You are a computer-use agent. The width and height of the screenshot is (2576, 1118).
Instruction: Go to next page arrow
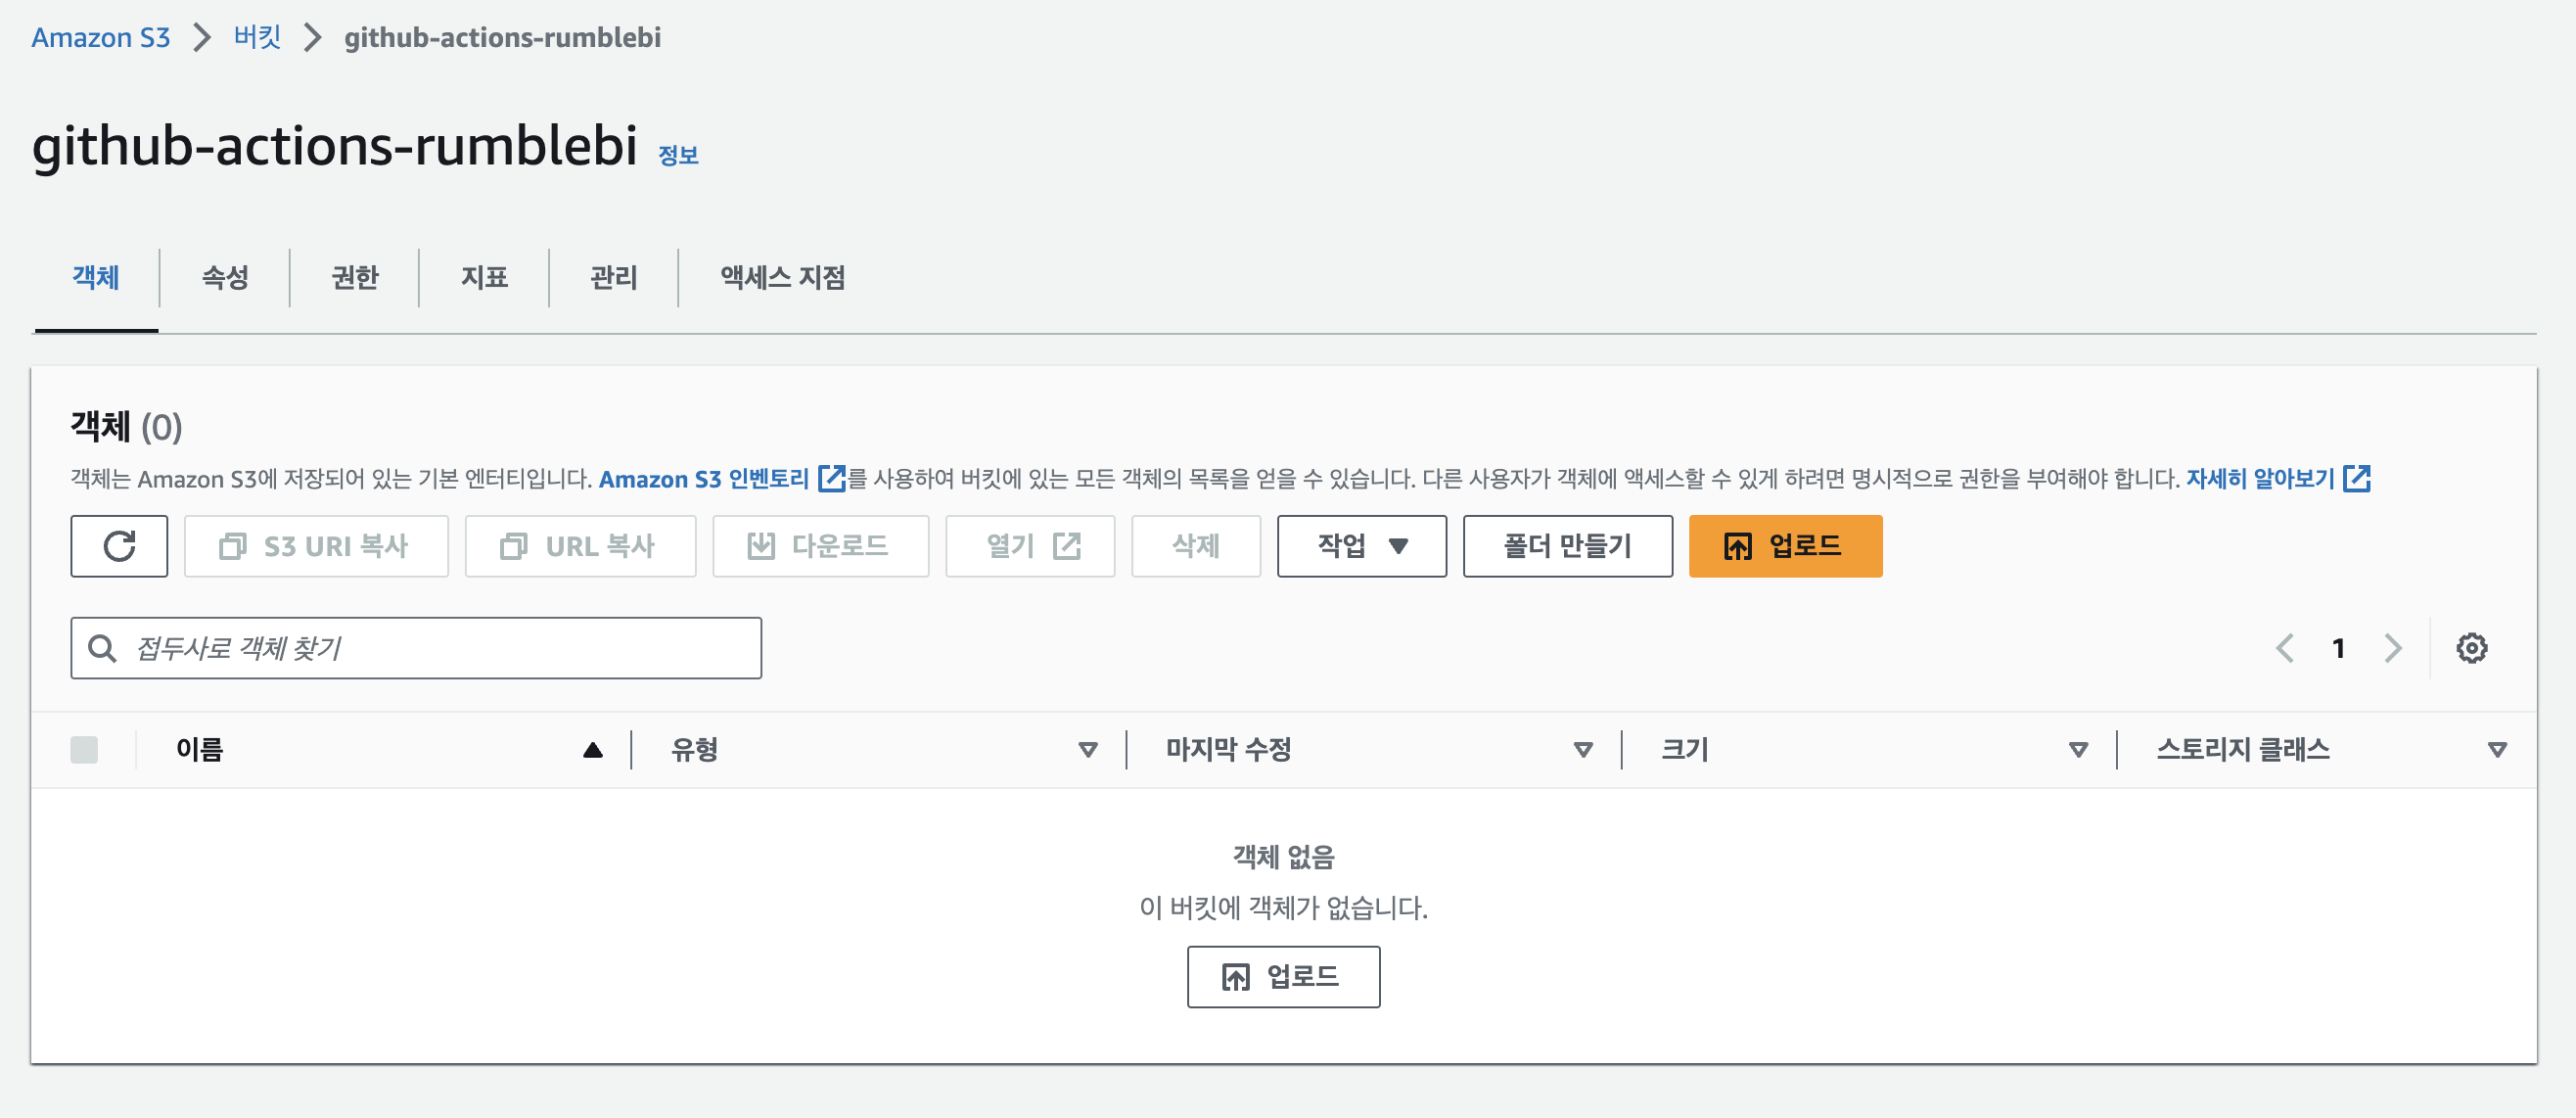tap(2393, 648)
